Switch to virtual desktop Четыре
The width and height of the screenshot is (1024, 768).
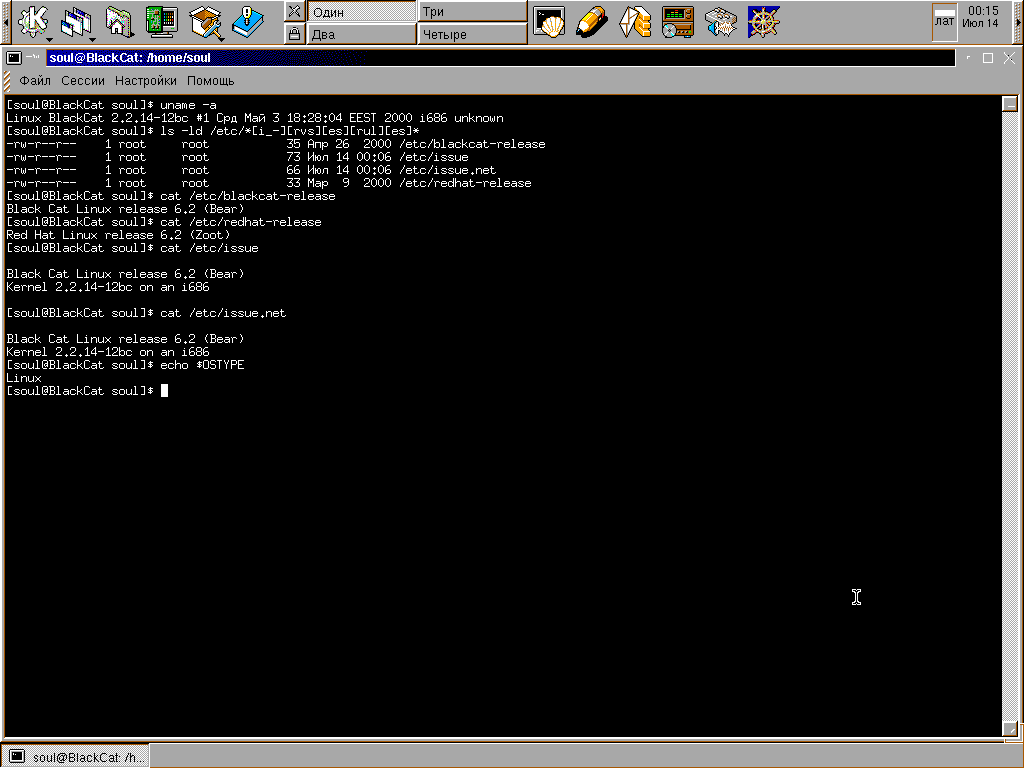pyautogui.click(x=472, y=34)
